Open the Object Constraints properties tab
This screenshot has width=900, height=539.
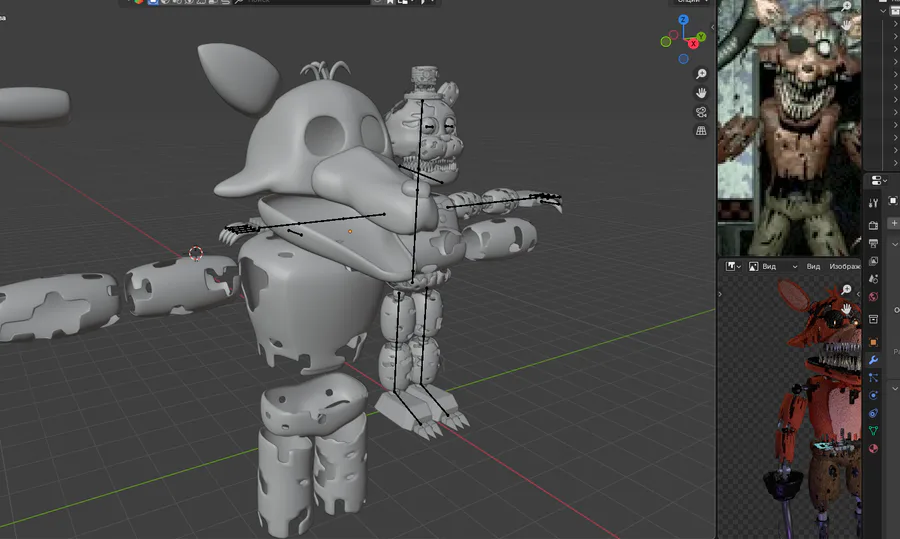pos(873,413)
